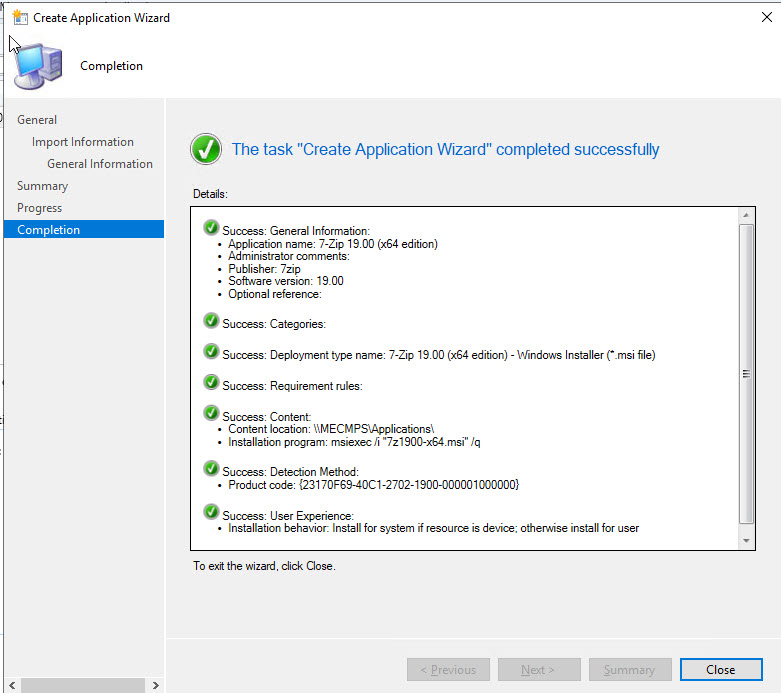This screenshot has width=781, height=693.
Task: Select the highlighted Completion step
Action: point(48,230)
